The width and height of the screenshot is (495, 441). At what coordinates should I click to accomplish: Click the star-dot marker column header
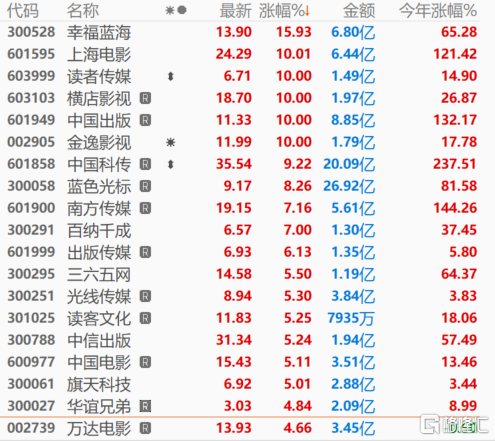coord(176,11)
